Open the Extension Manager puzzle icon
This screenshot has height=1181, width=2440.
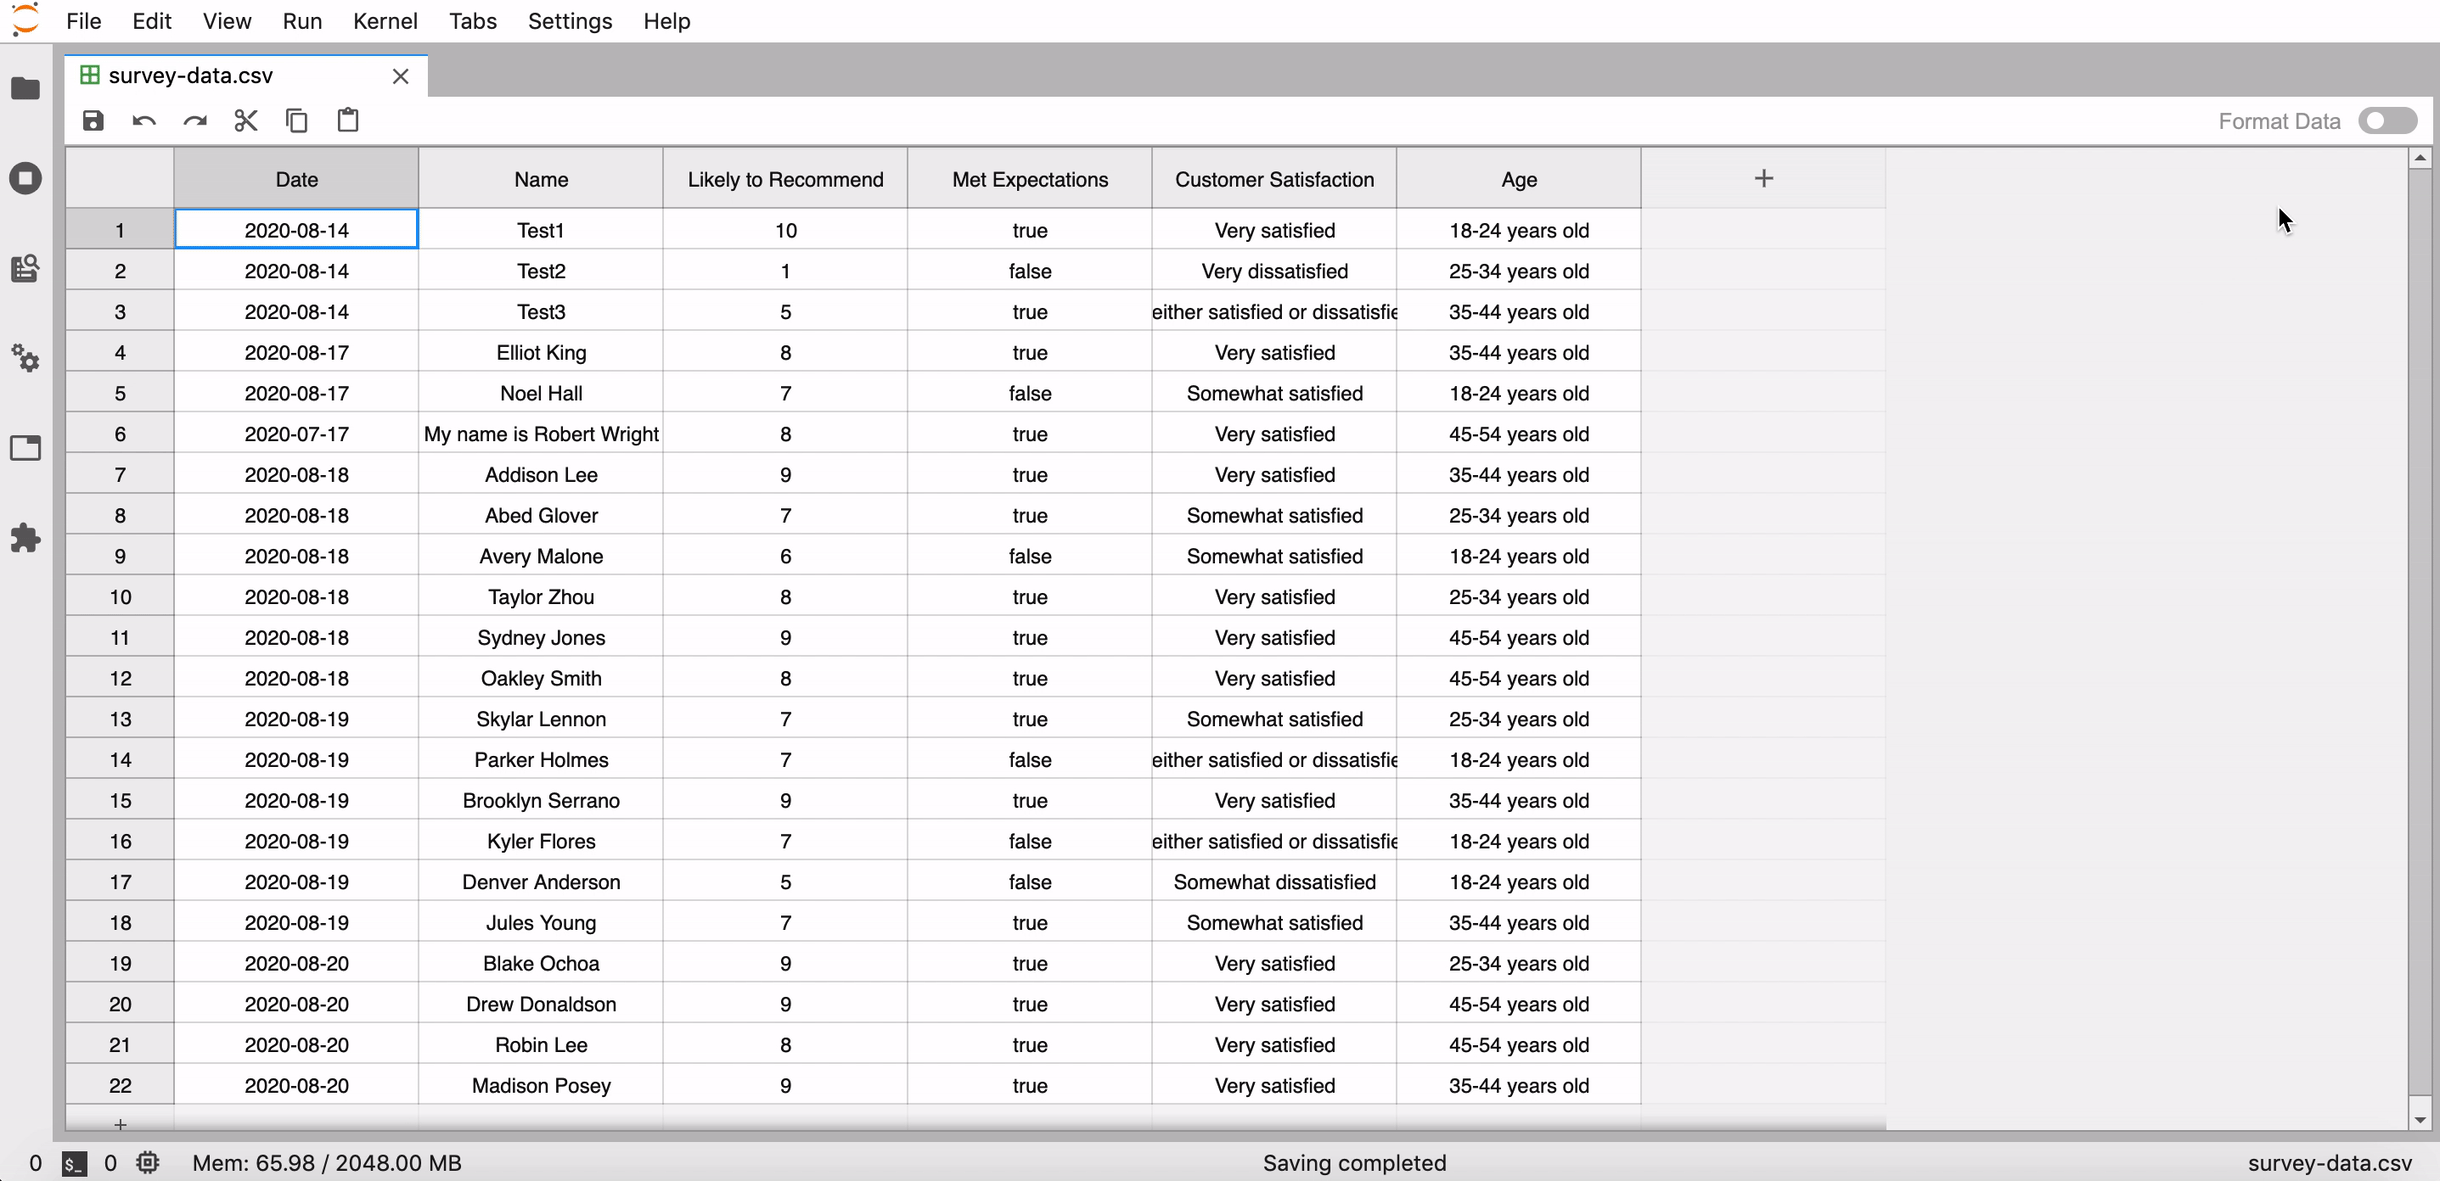point(26,538)
